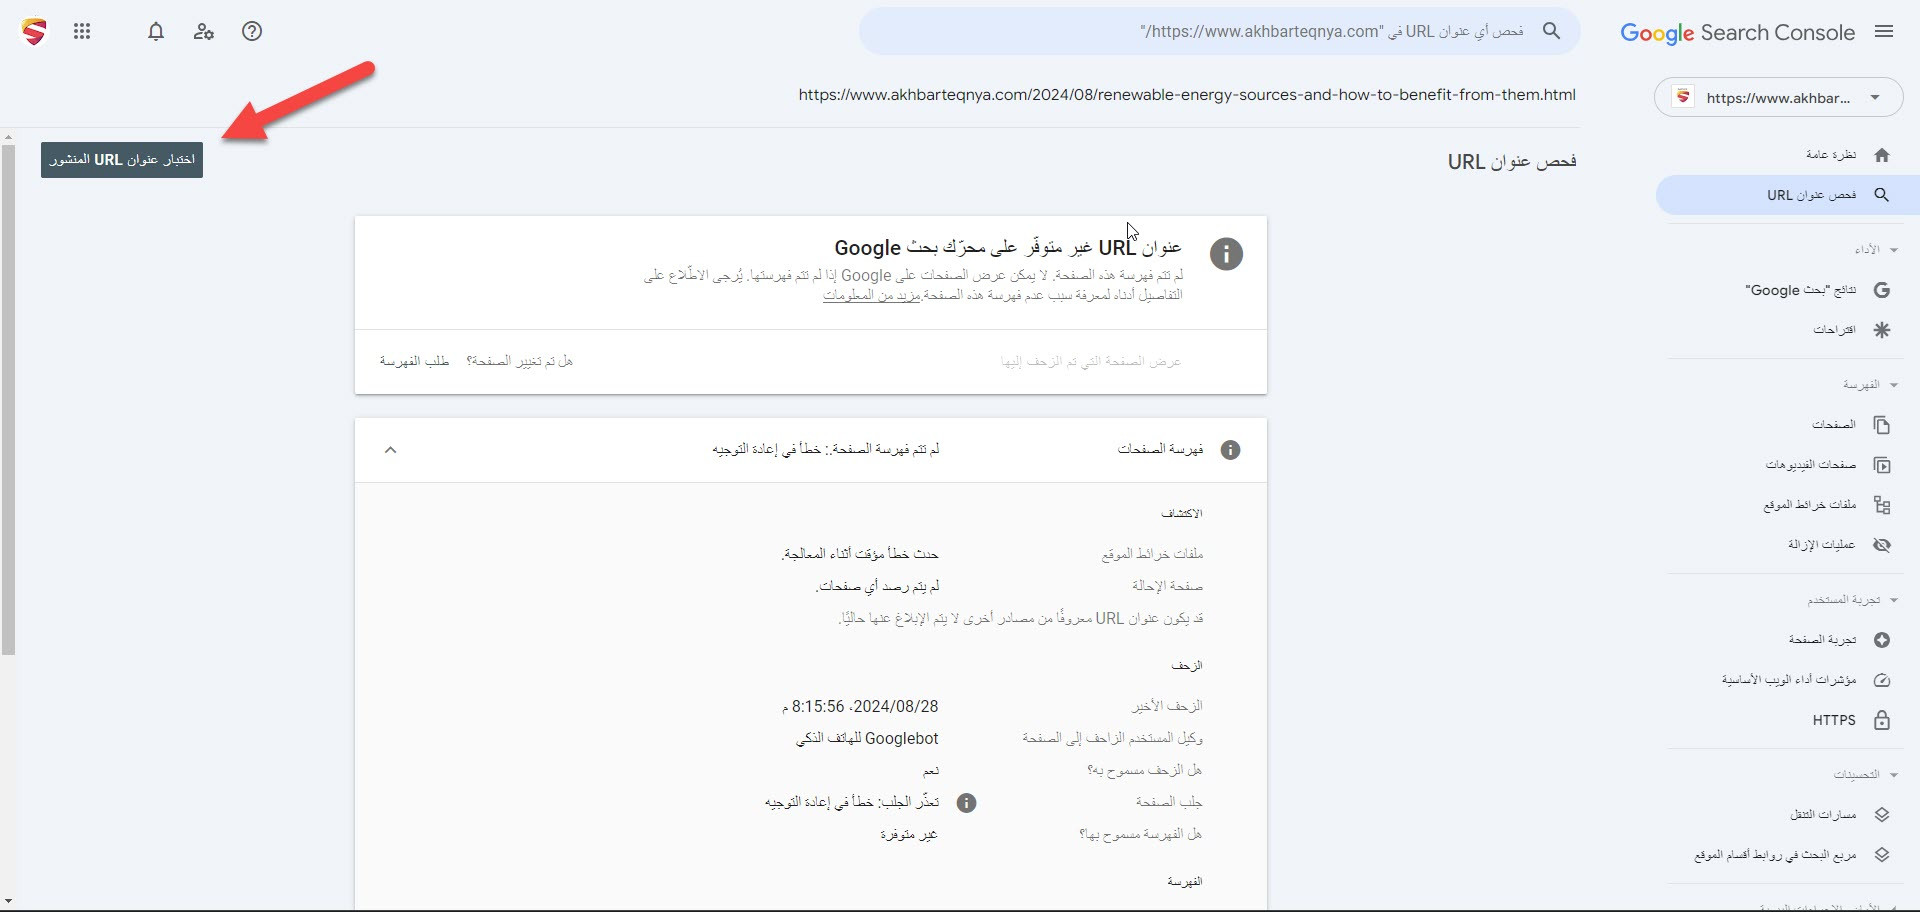
Task: Click the video pages icon
Action: click(1882, 465)
